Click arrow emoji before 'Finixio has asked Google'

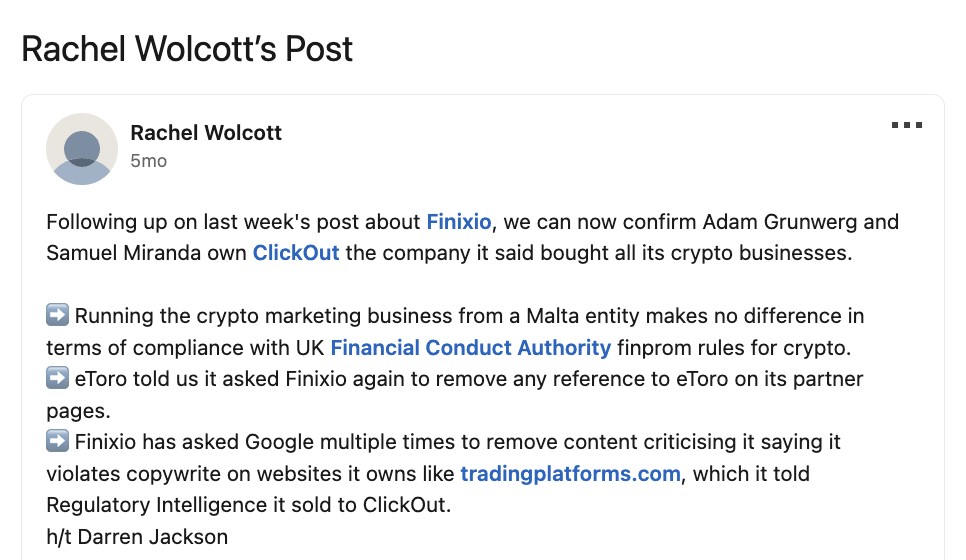57,440
